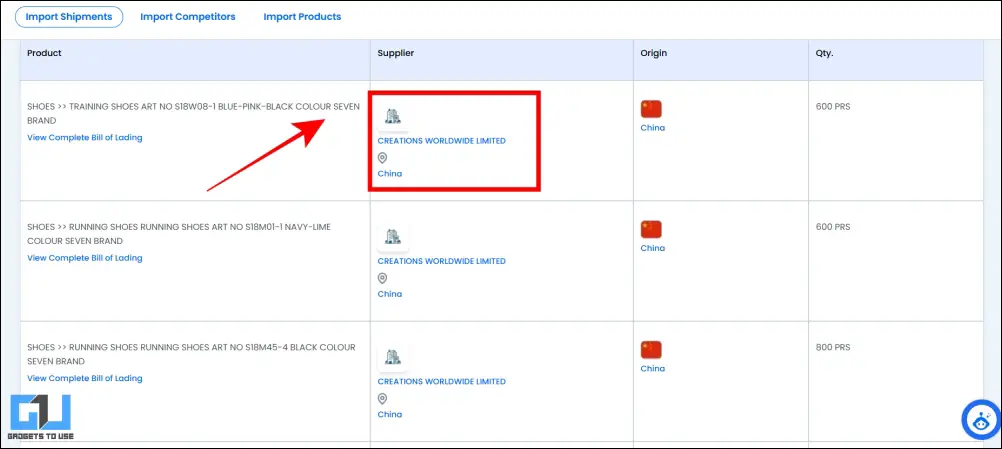Click supplier building icon in S18M45-4 row
Image resolution: width=1002 pixels, height=449 pixels.
point(392,357)
